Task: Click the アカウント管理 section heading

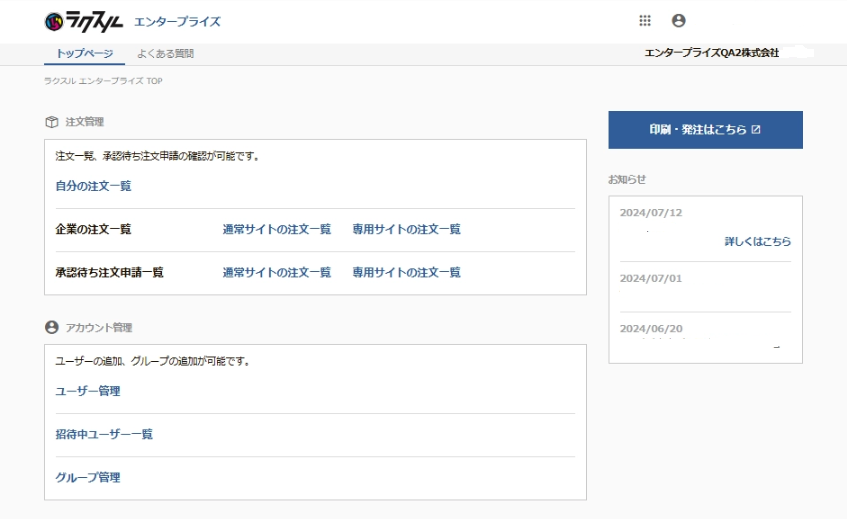Action: tap(99, 327)
